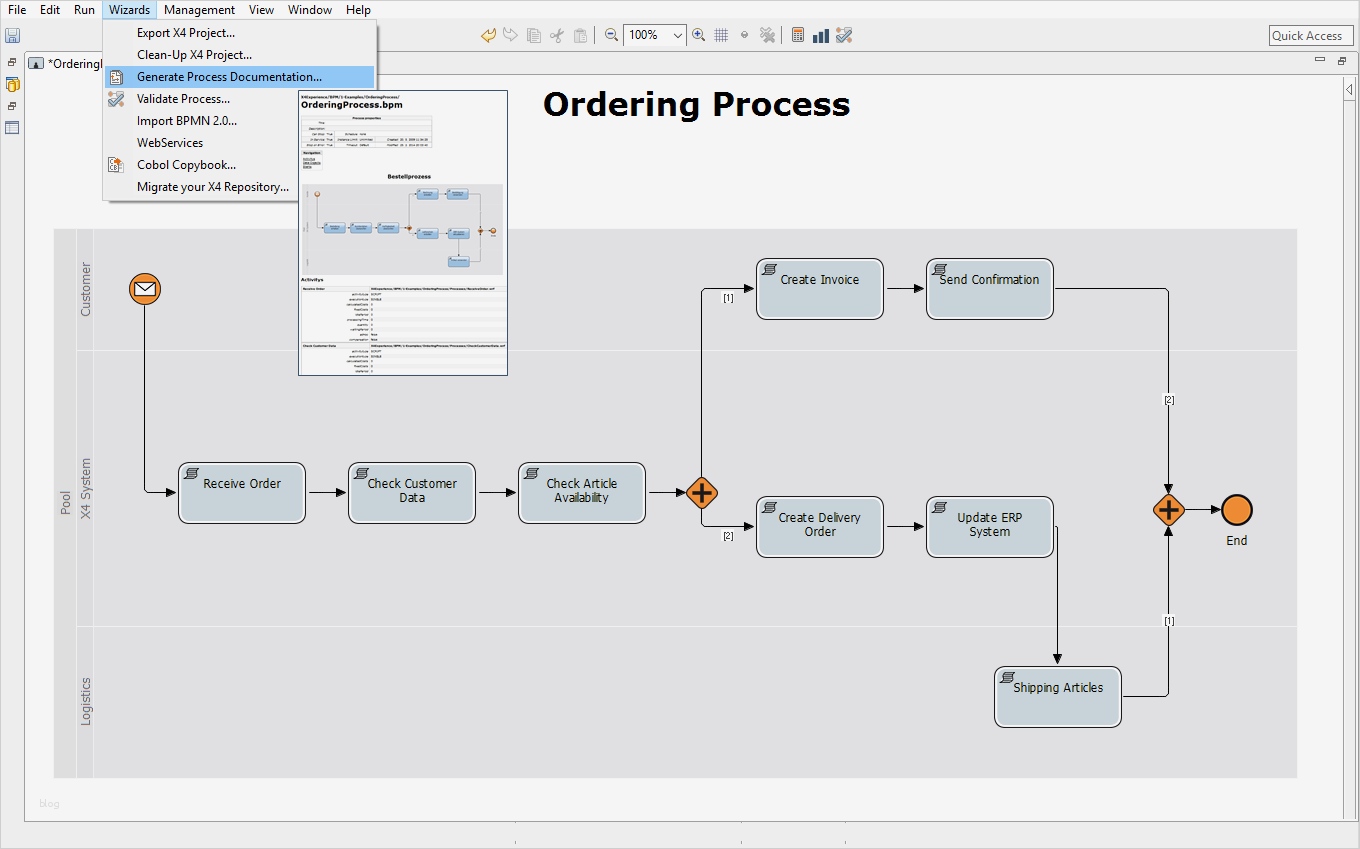Click the Ordering Process diagram title
This screenshot has height=849, width=1360.
(697, 104)
